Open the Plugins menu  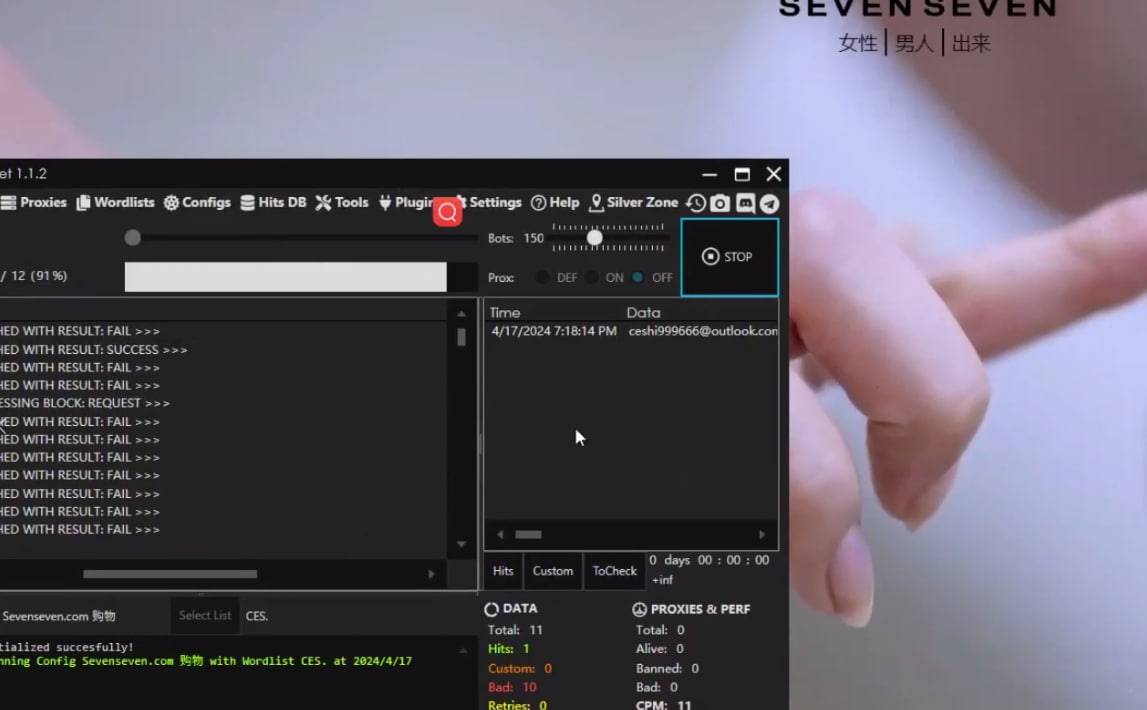coord(407,203)
